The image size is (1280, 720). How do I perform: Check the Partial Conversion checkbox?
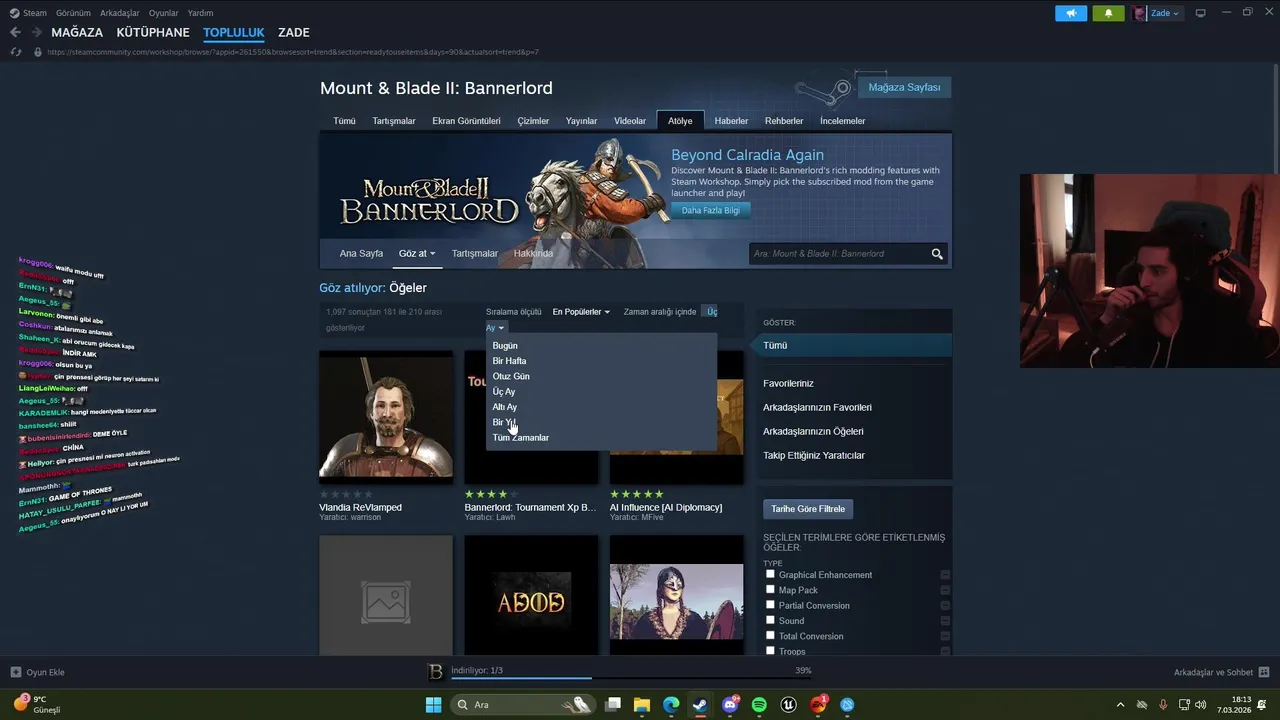[770, 605]
